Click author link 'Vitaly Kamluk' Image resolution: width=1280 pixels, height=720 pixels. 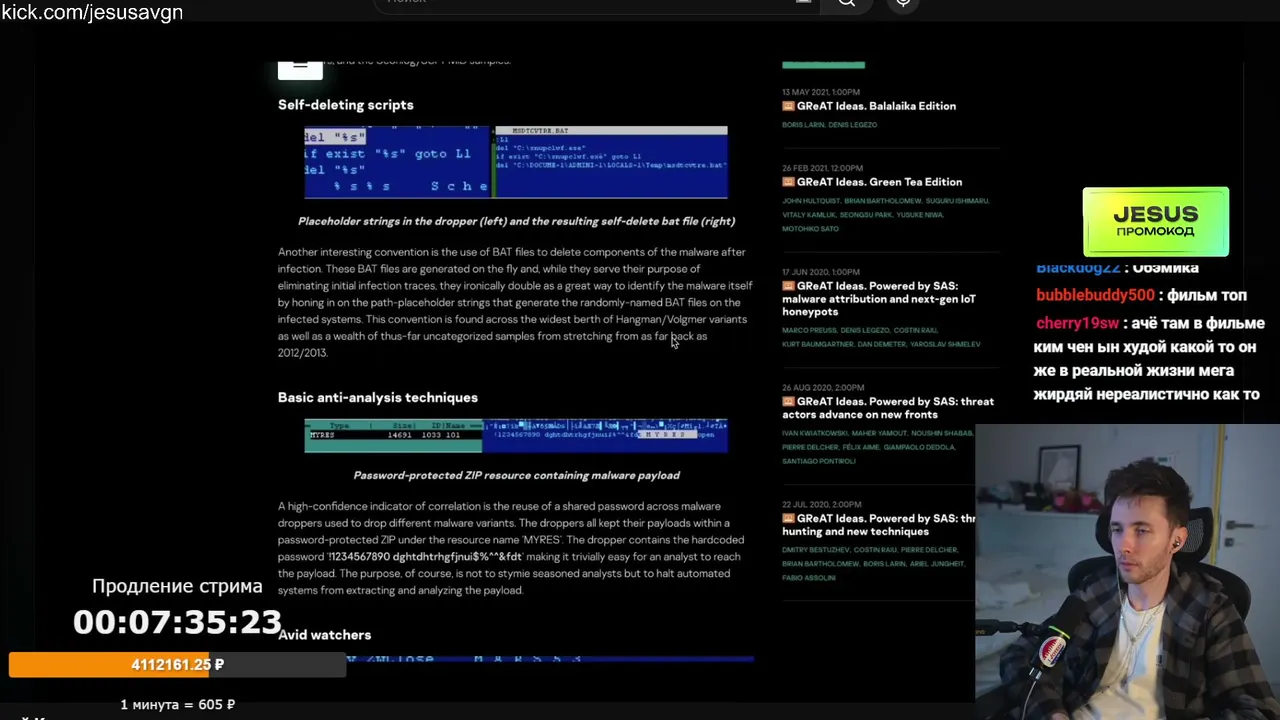pos(807,215)
